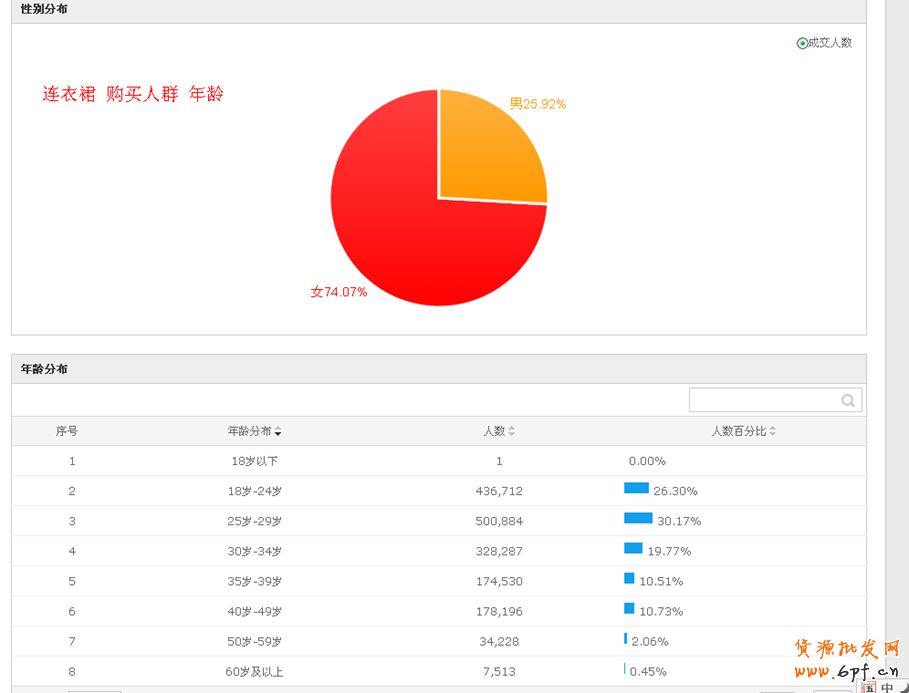Click the 60岁及以上 row label
909x693 pixels.
254,671
